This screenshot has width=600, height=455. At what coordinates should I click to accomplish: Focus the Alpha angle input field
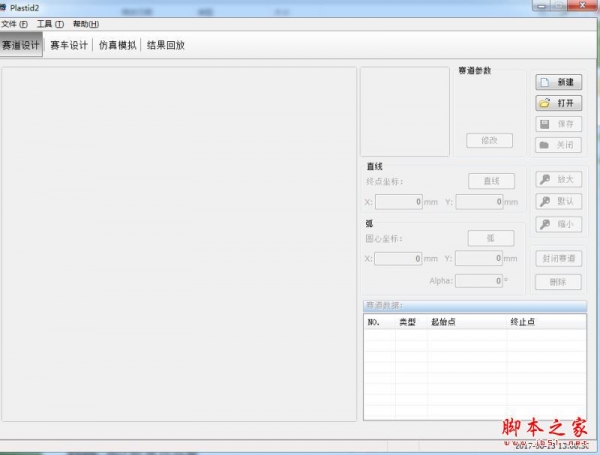click(479, 281)
